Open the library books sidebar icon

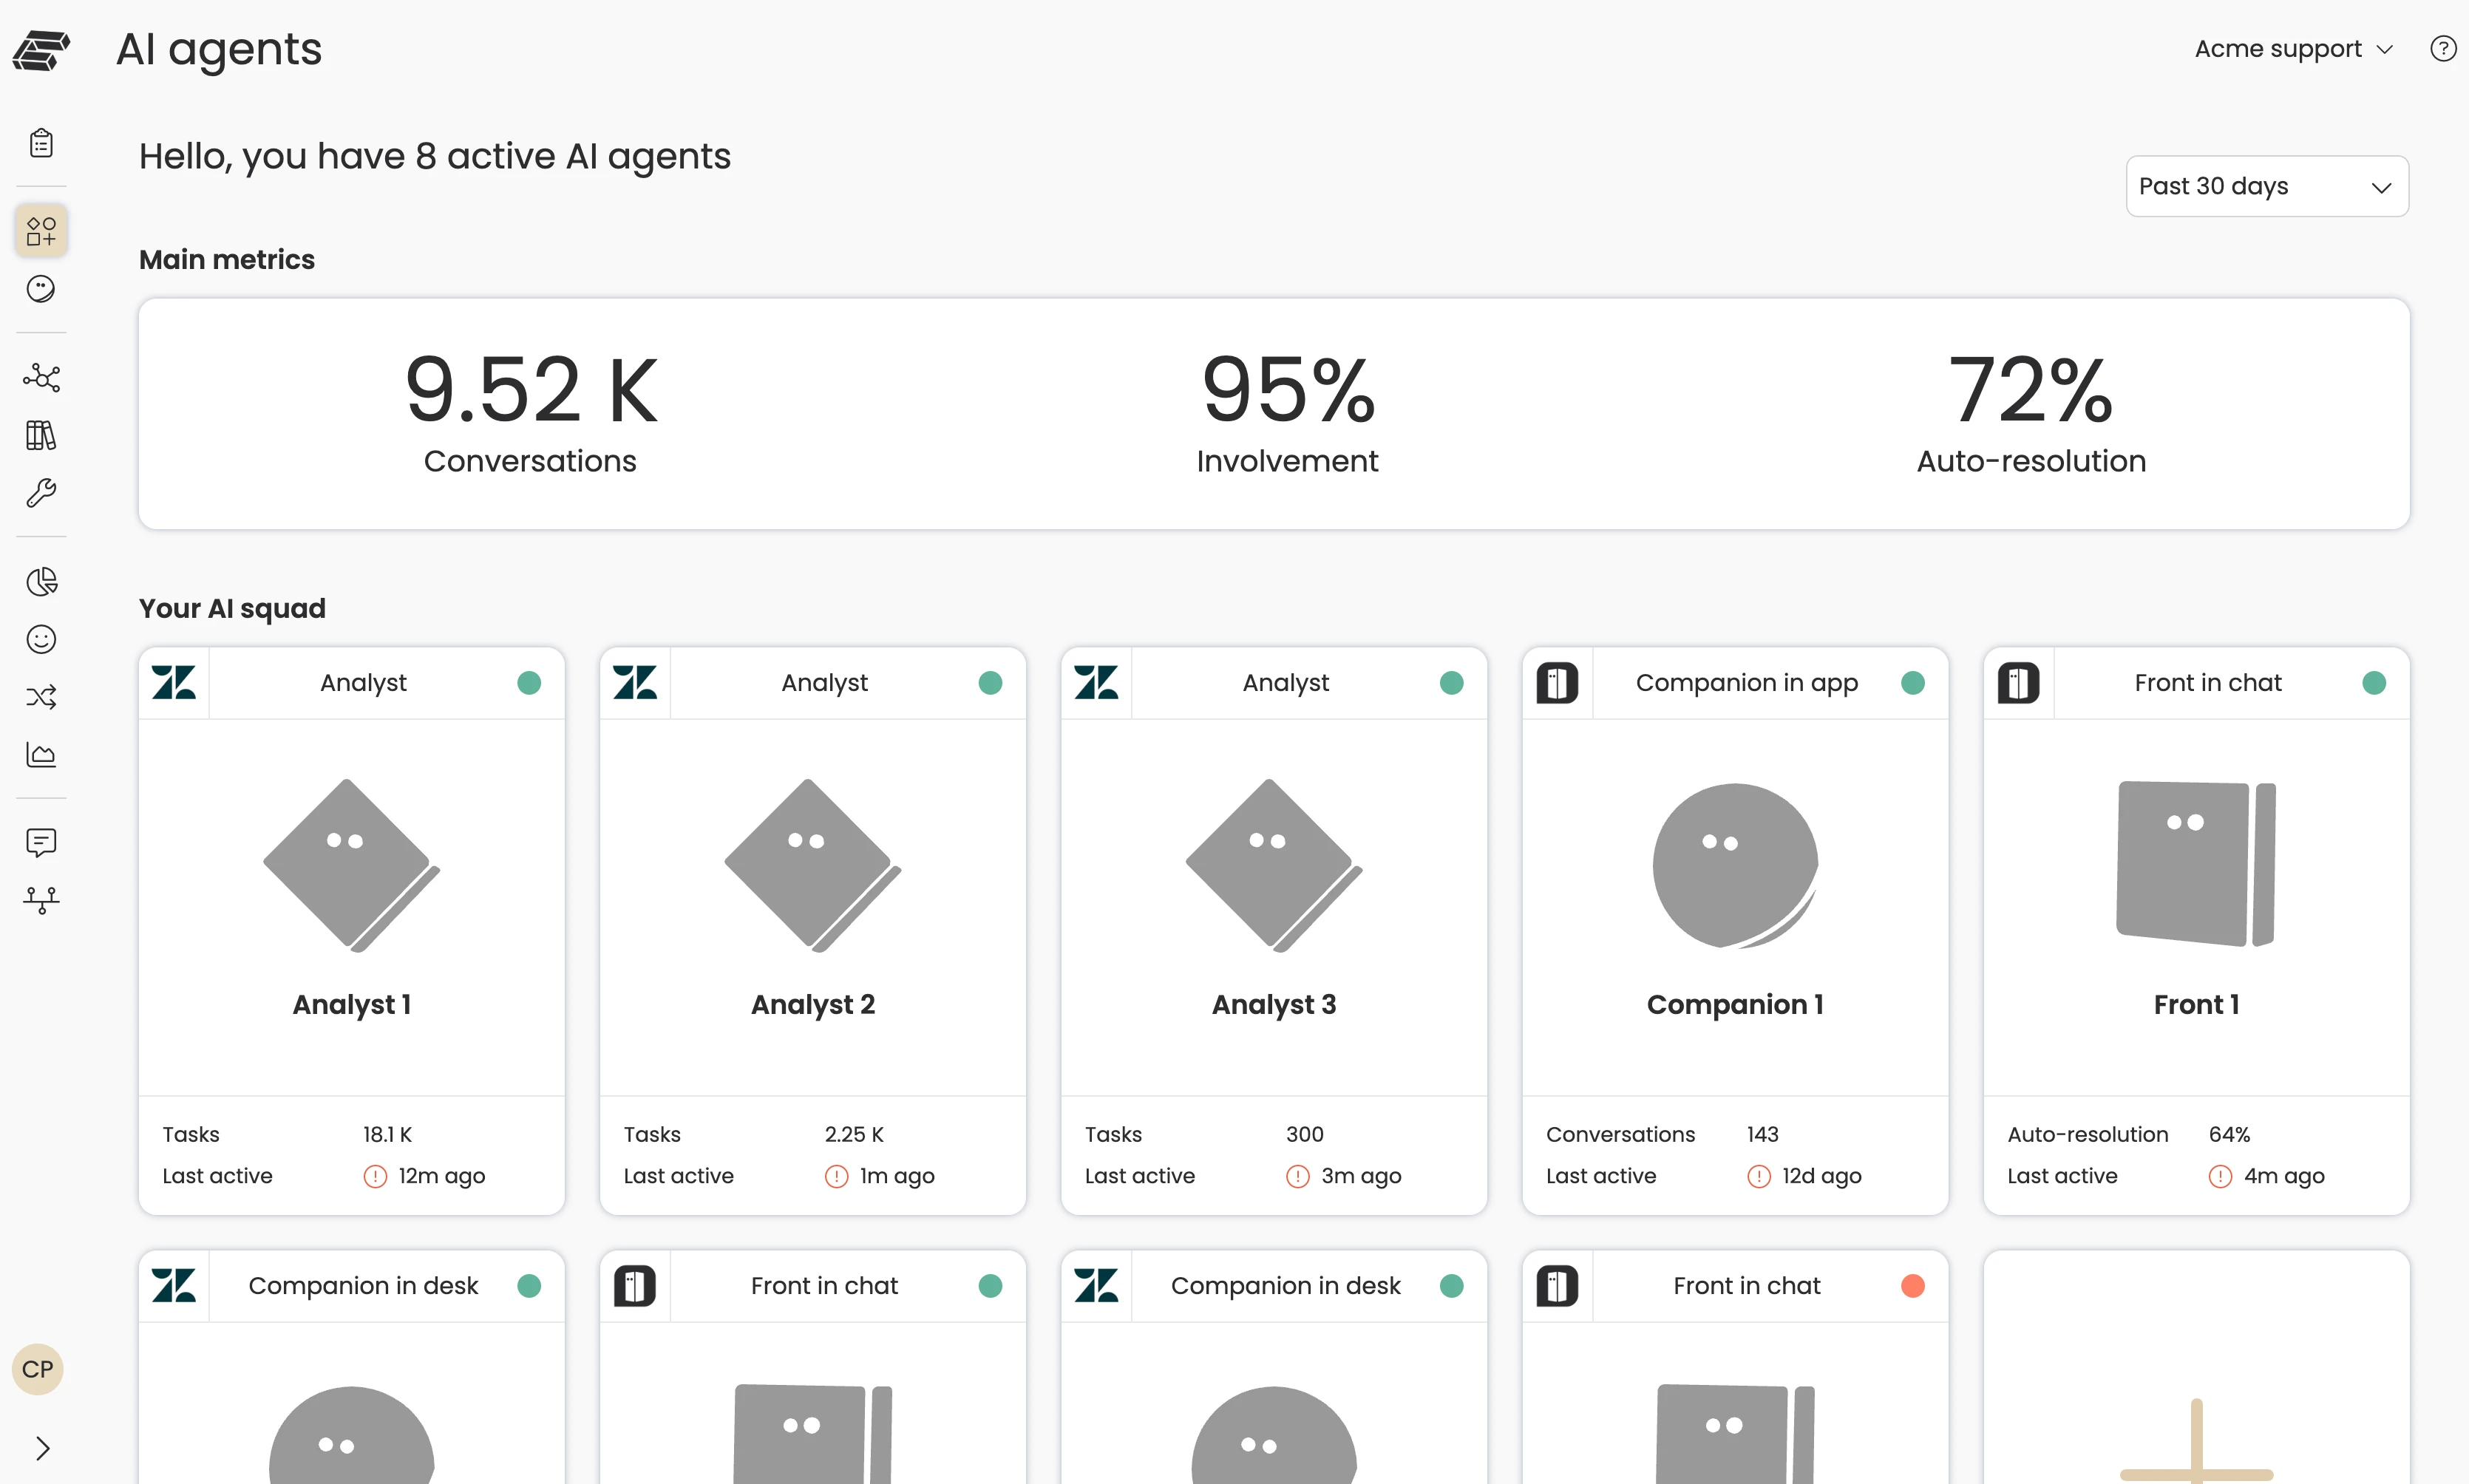pyautogui.click(x=41, y=436)
